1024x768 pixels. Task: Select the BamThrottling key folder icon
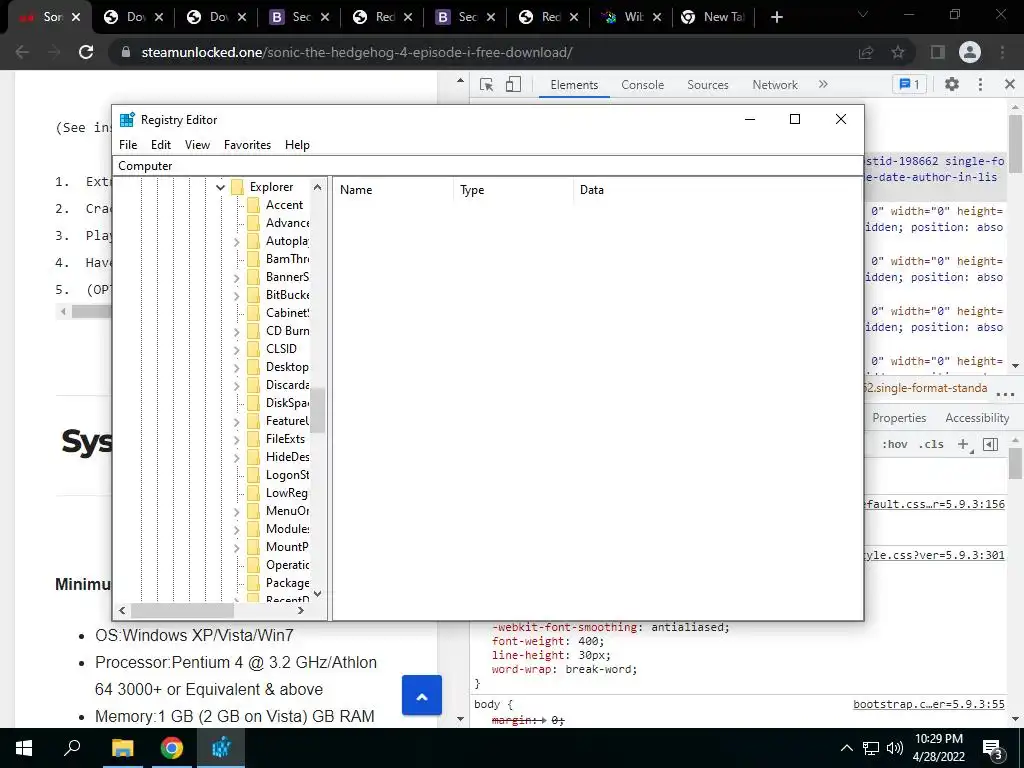pos(253,259)
